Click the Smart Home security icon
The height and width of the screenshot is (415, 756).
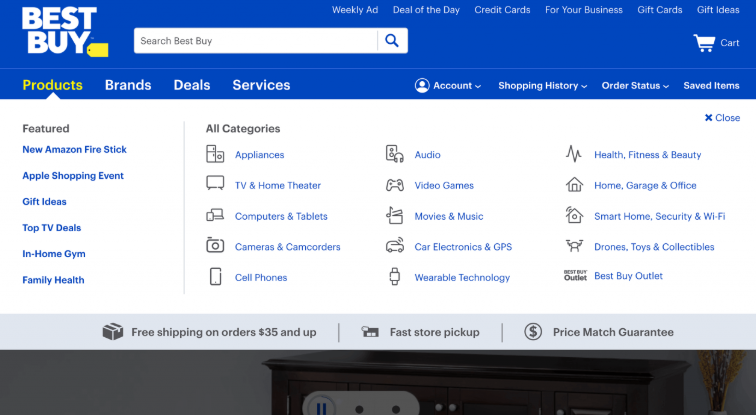574,214
